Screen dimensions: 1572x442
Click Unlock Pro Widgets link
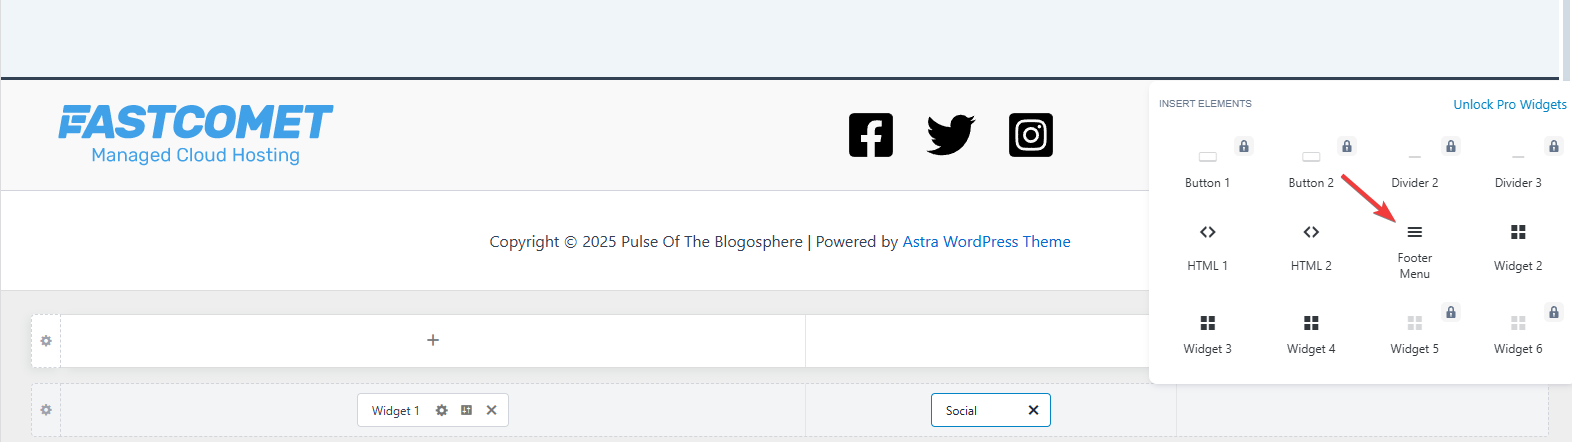pyautogui.click(x=1509, y=104)
